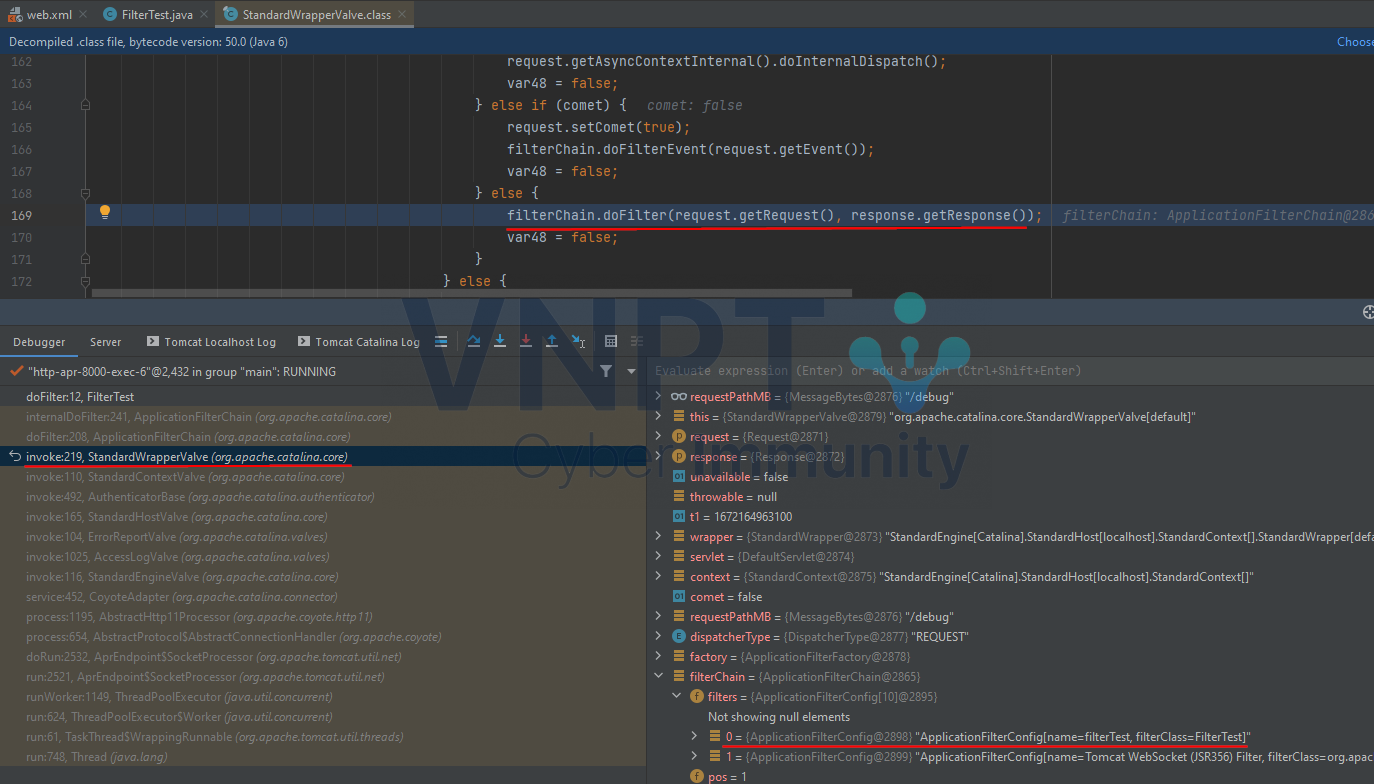Expand filter element 0 ApplicationFilterConfig

coord(695,737)
